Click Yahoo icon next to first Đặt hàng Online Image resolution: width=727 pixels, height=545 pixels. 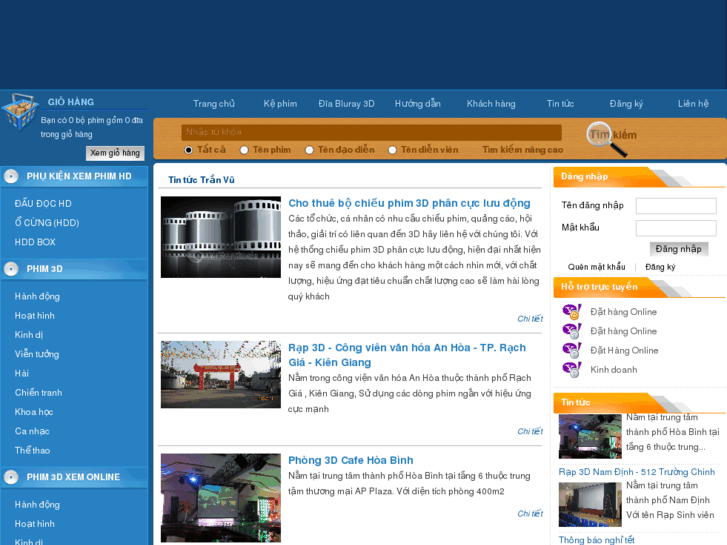tap(572, 312)
